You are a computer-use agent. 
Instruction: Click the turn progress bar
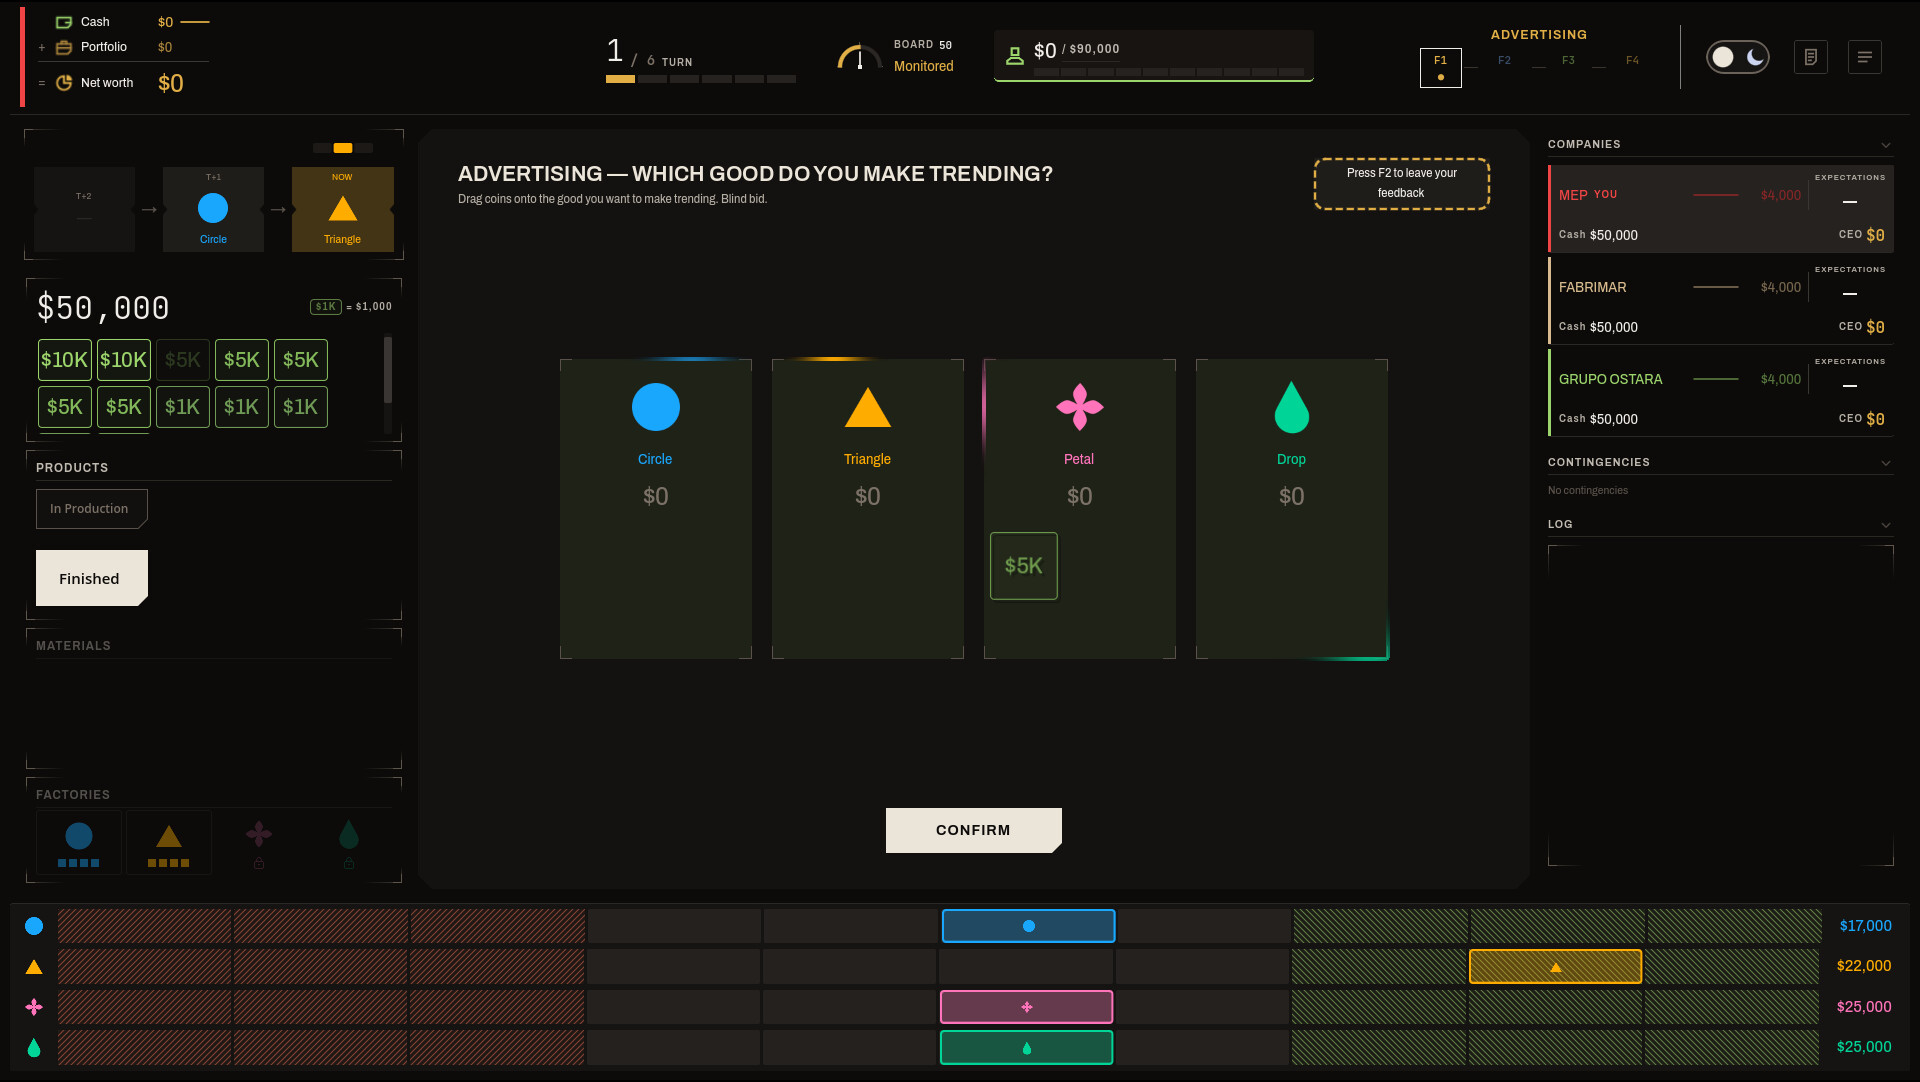701,79
